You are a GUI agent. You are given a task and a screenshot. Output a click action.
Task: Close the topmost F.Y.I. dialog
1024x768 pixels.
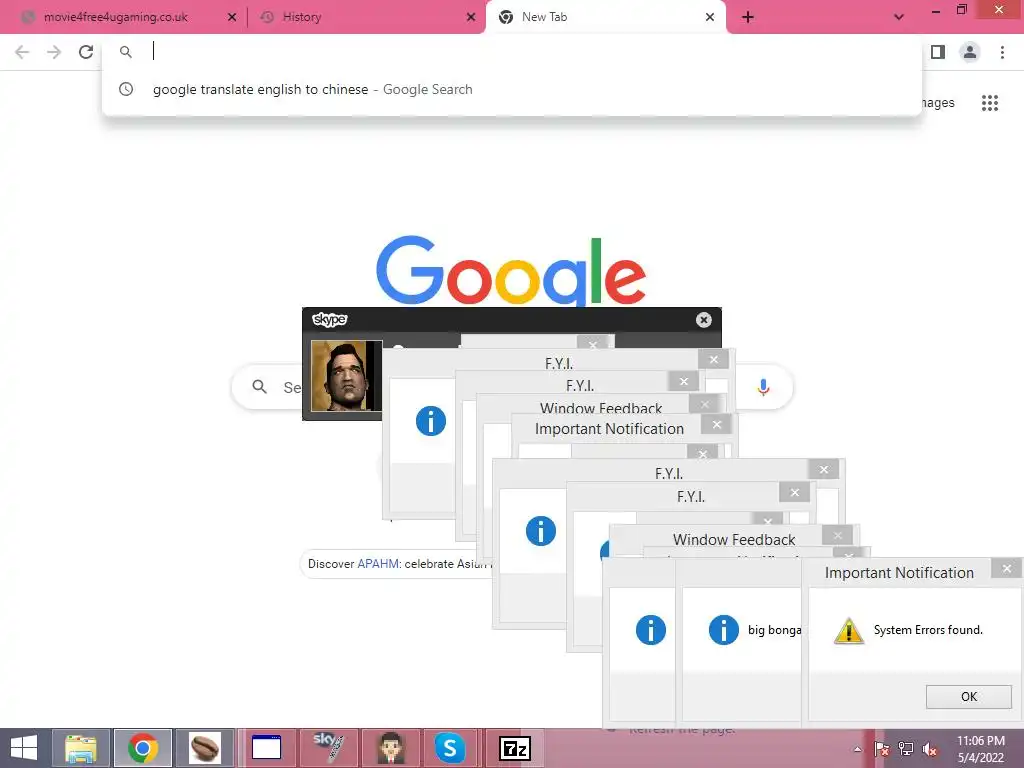coord(713,359)
